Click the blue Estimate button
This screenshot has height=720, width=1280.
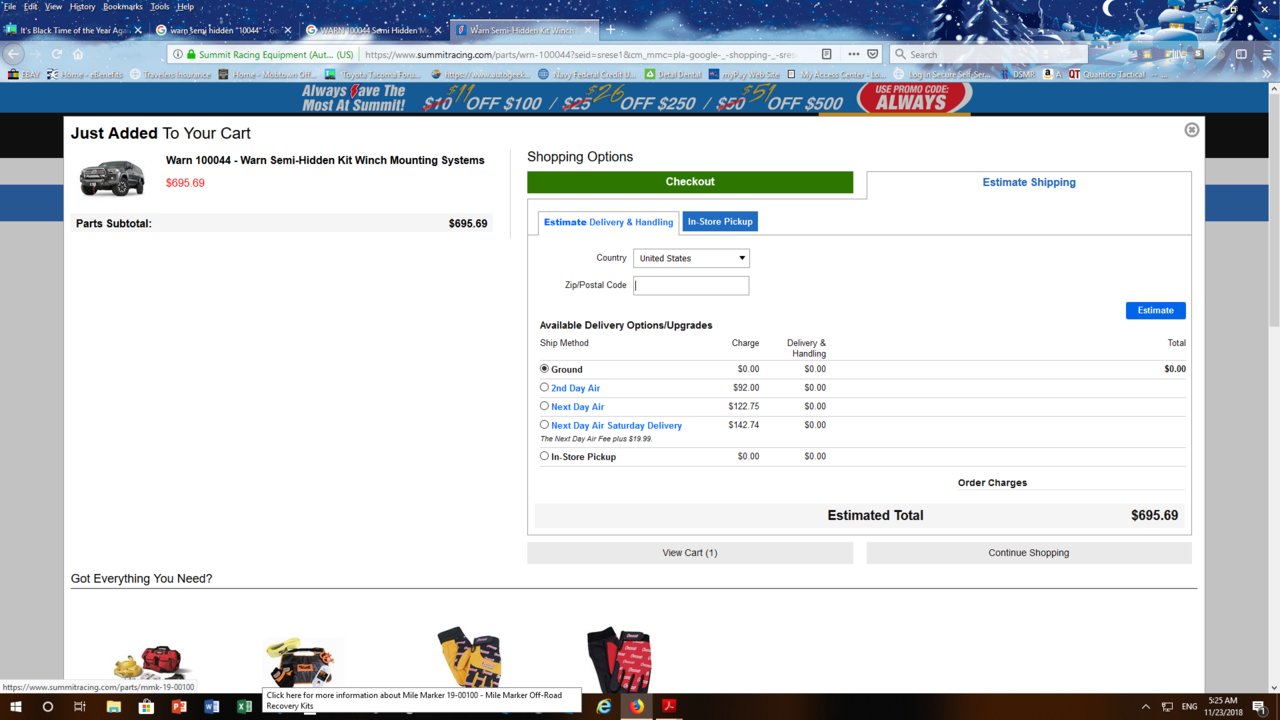pos(1155,310)
